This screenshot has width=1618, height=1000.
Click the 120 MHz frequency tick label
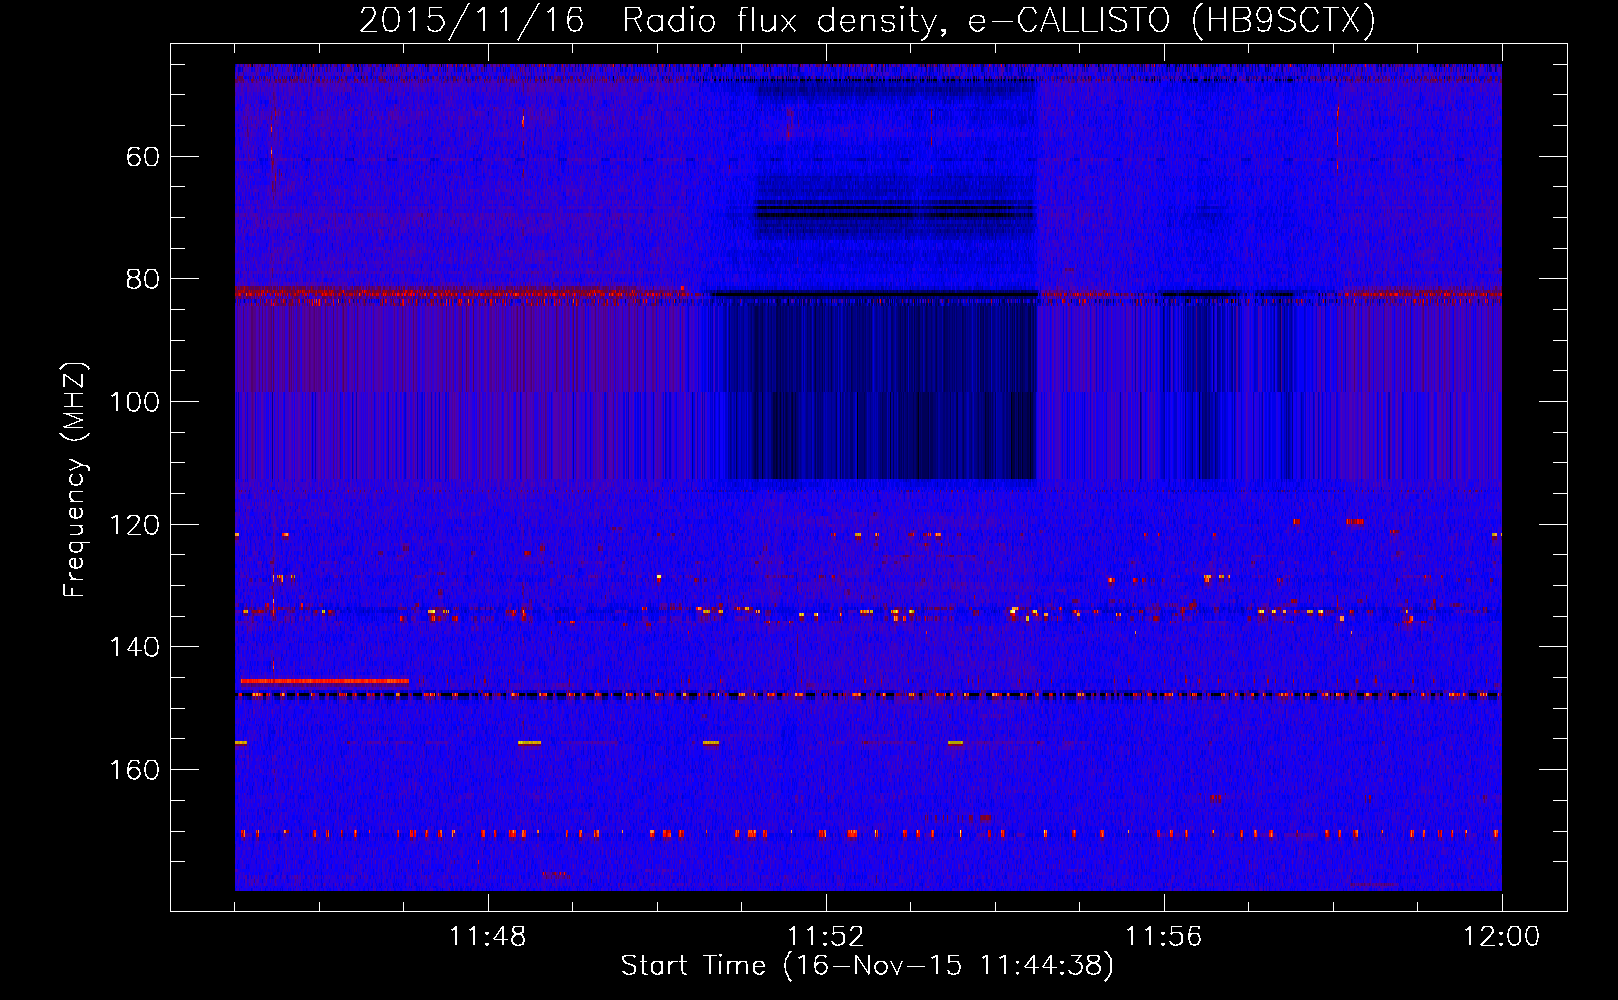pyautogui.click(x=134, y=525)
